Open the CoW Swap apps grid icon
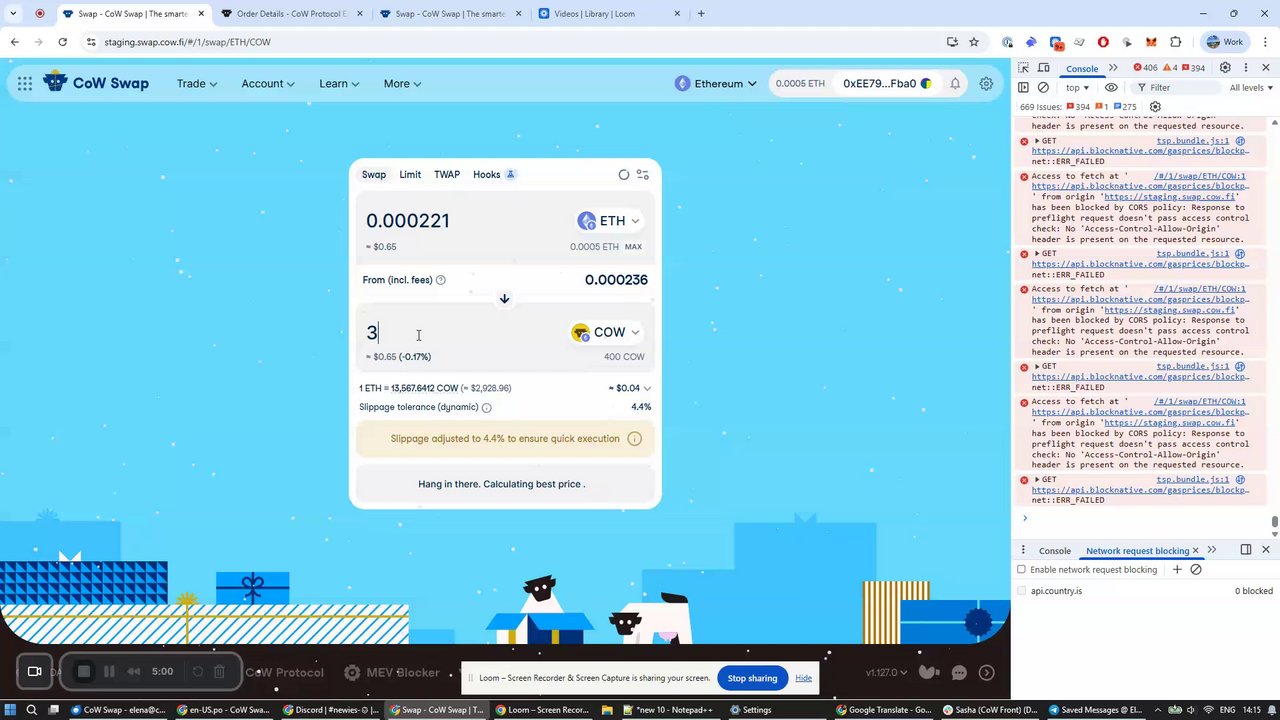Screen dimensions: 1280x720 (x=24, y=84)
